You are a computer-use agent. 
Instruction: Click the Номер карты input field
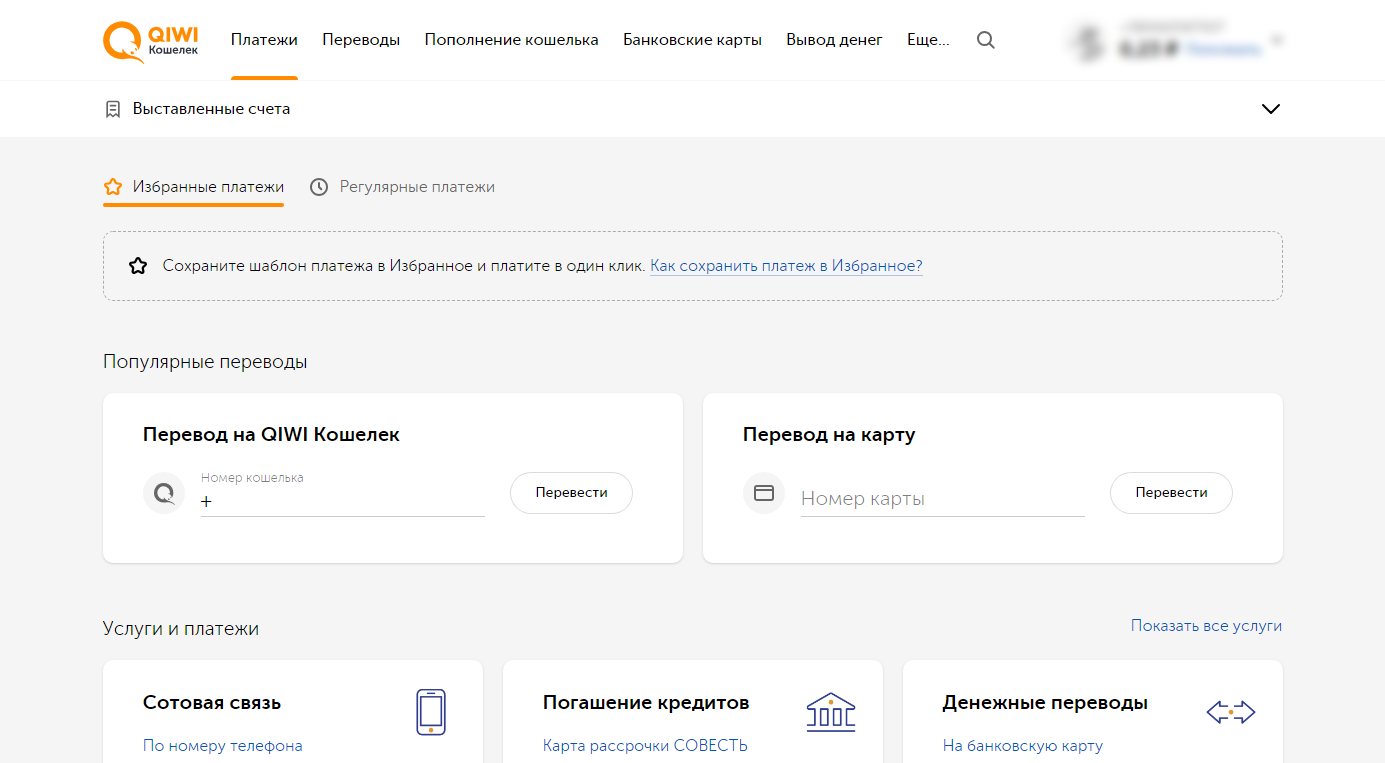click(940, 498)
